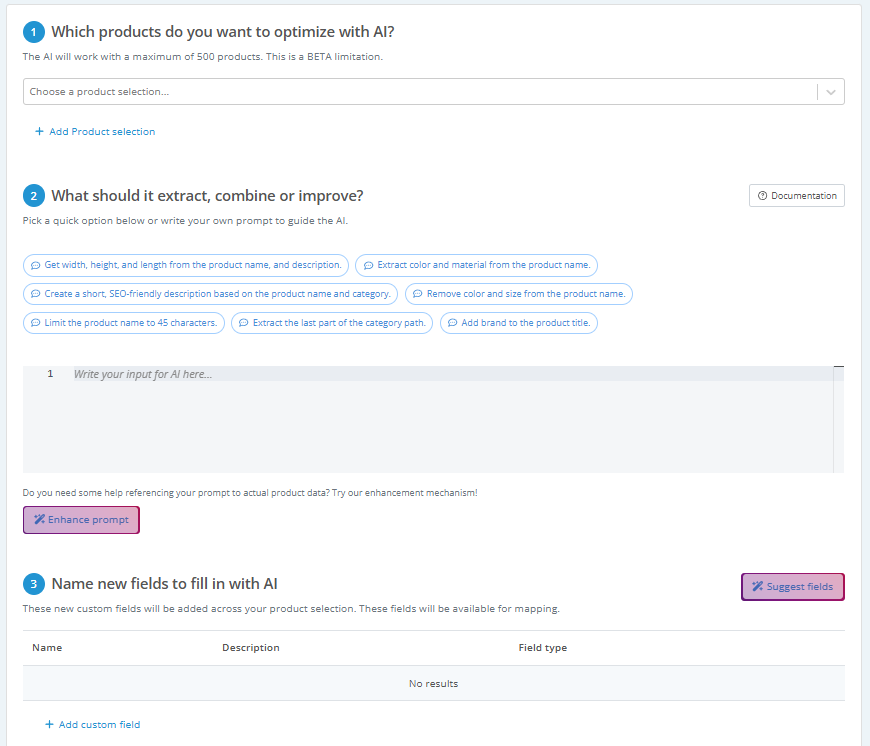This screenshot has height=746, width=870.
Task: Click the 'No results' table row
Action: click(433, 683)
